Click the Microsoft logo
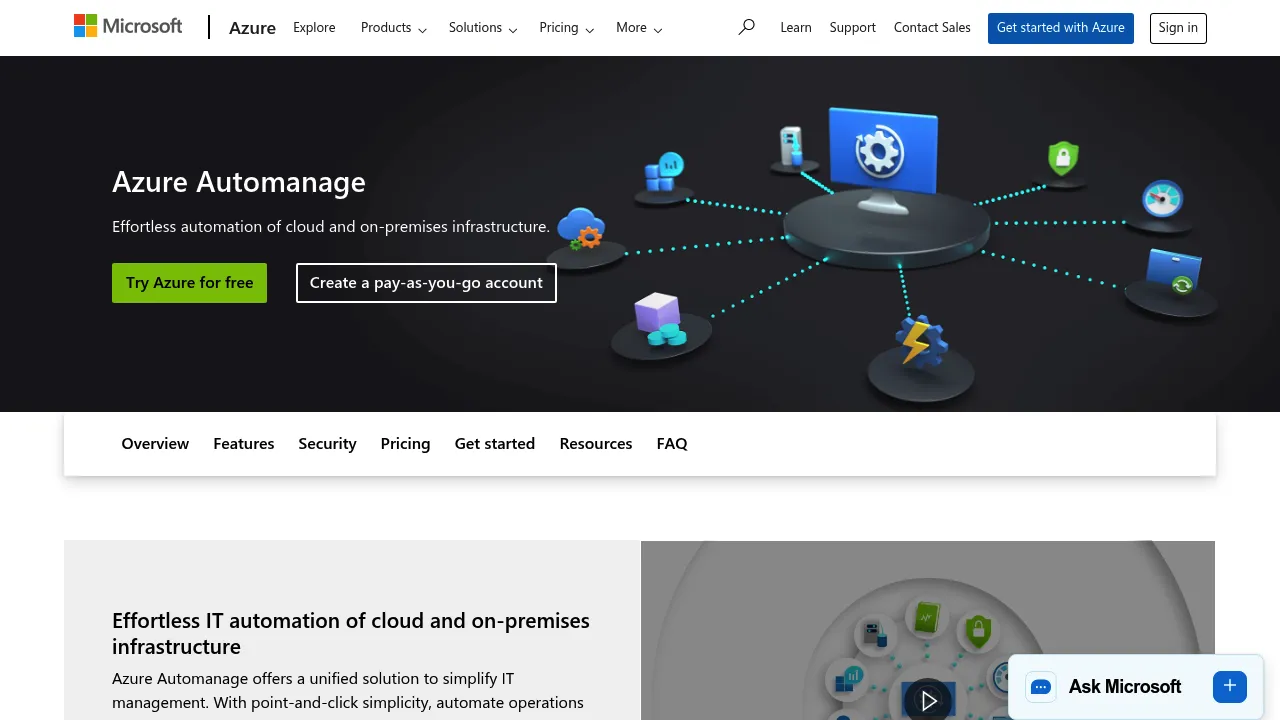The height and width of the screenshot is (720, 1280). pyautogui.click(x=128, y=26)
